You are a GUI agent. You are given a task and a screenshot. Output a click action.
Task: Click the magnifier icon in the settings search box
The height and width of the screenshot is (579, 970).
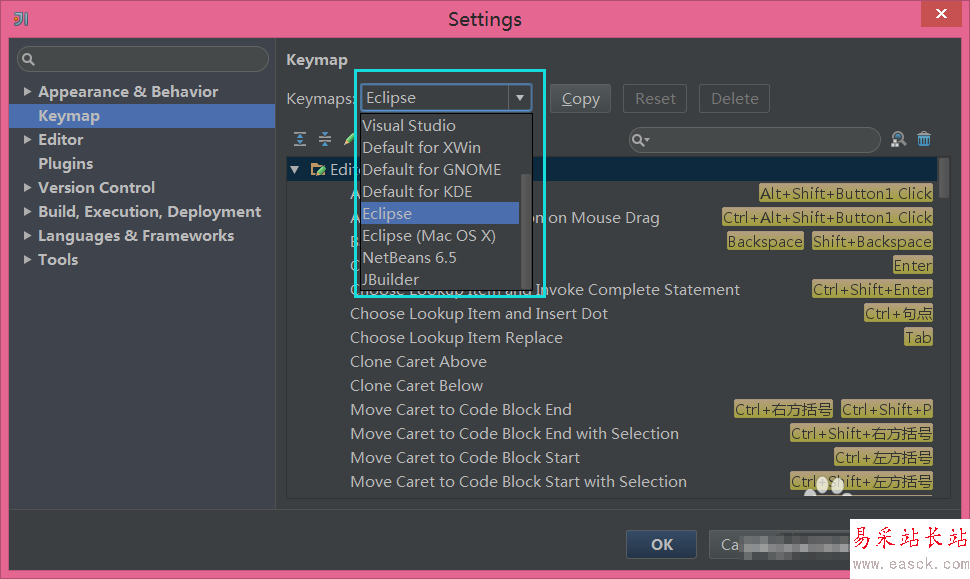pyautogui.click(x=28, y=59)
